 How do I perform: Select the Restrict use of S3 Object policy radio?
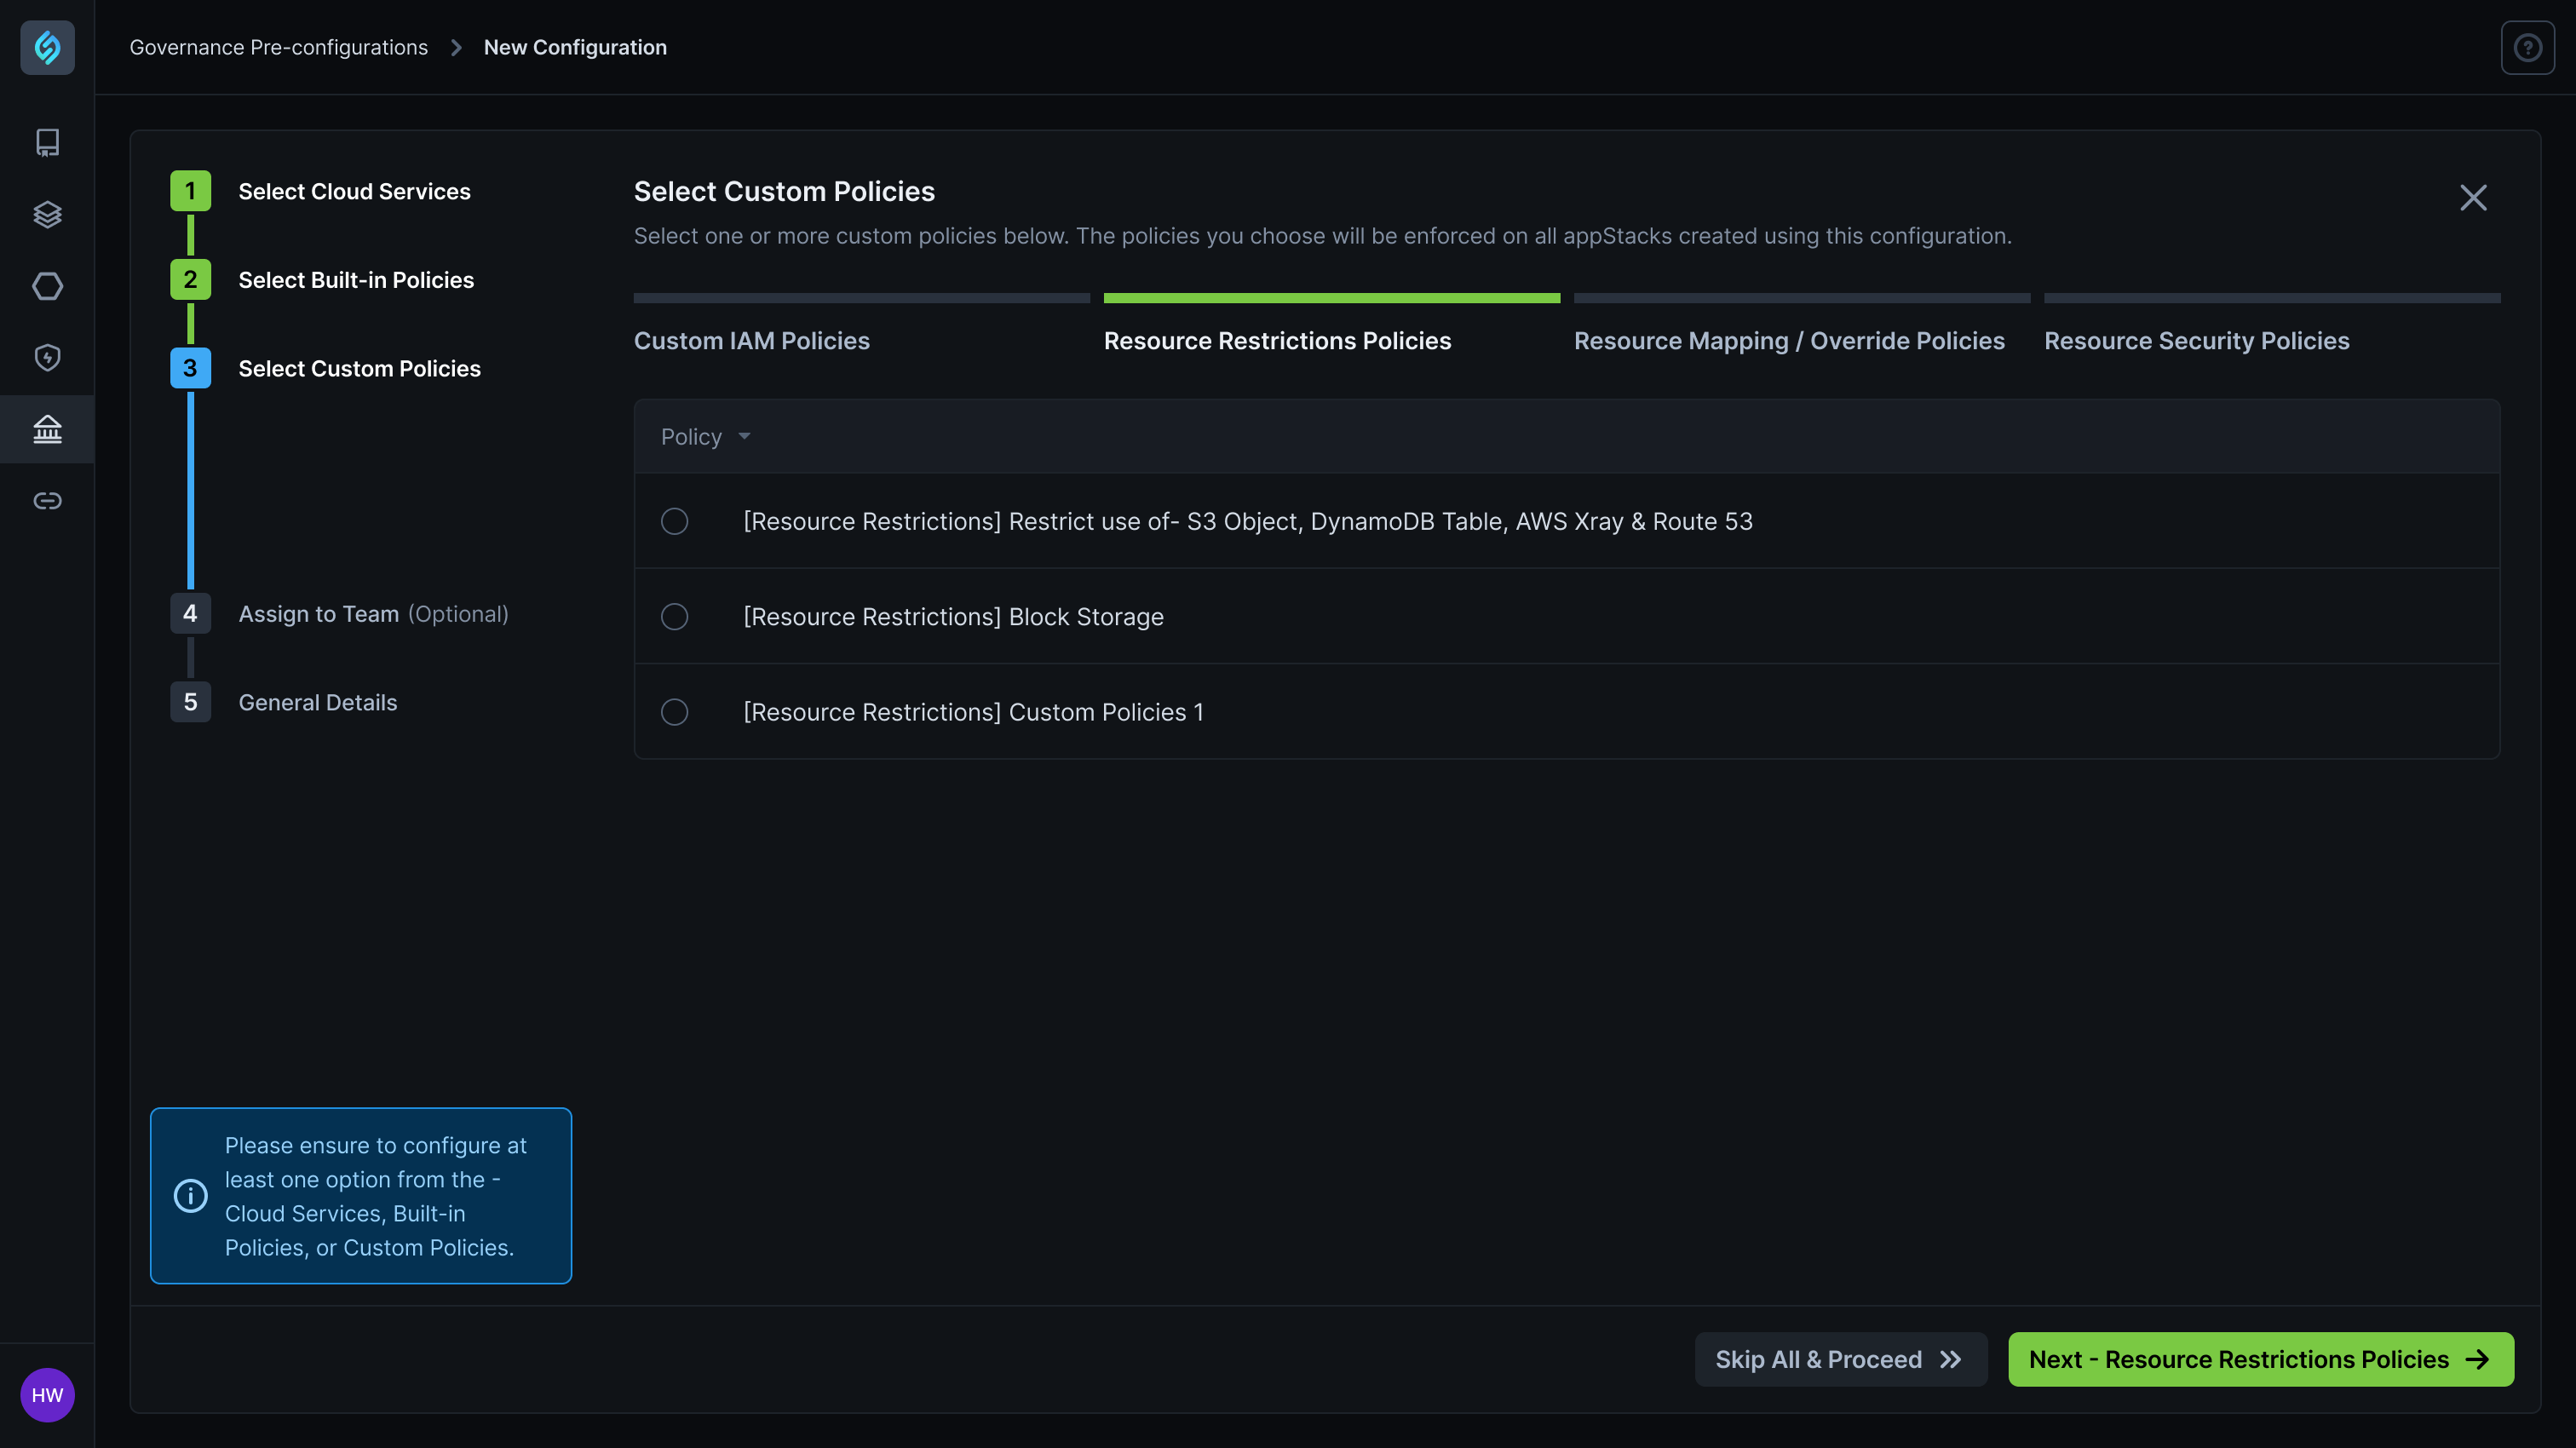pyautogui.click(x=674, y=521)
